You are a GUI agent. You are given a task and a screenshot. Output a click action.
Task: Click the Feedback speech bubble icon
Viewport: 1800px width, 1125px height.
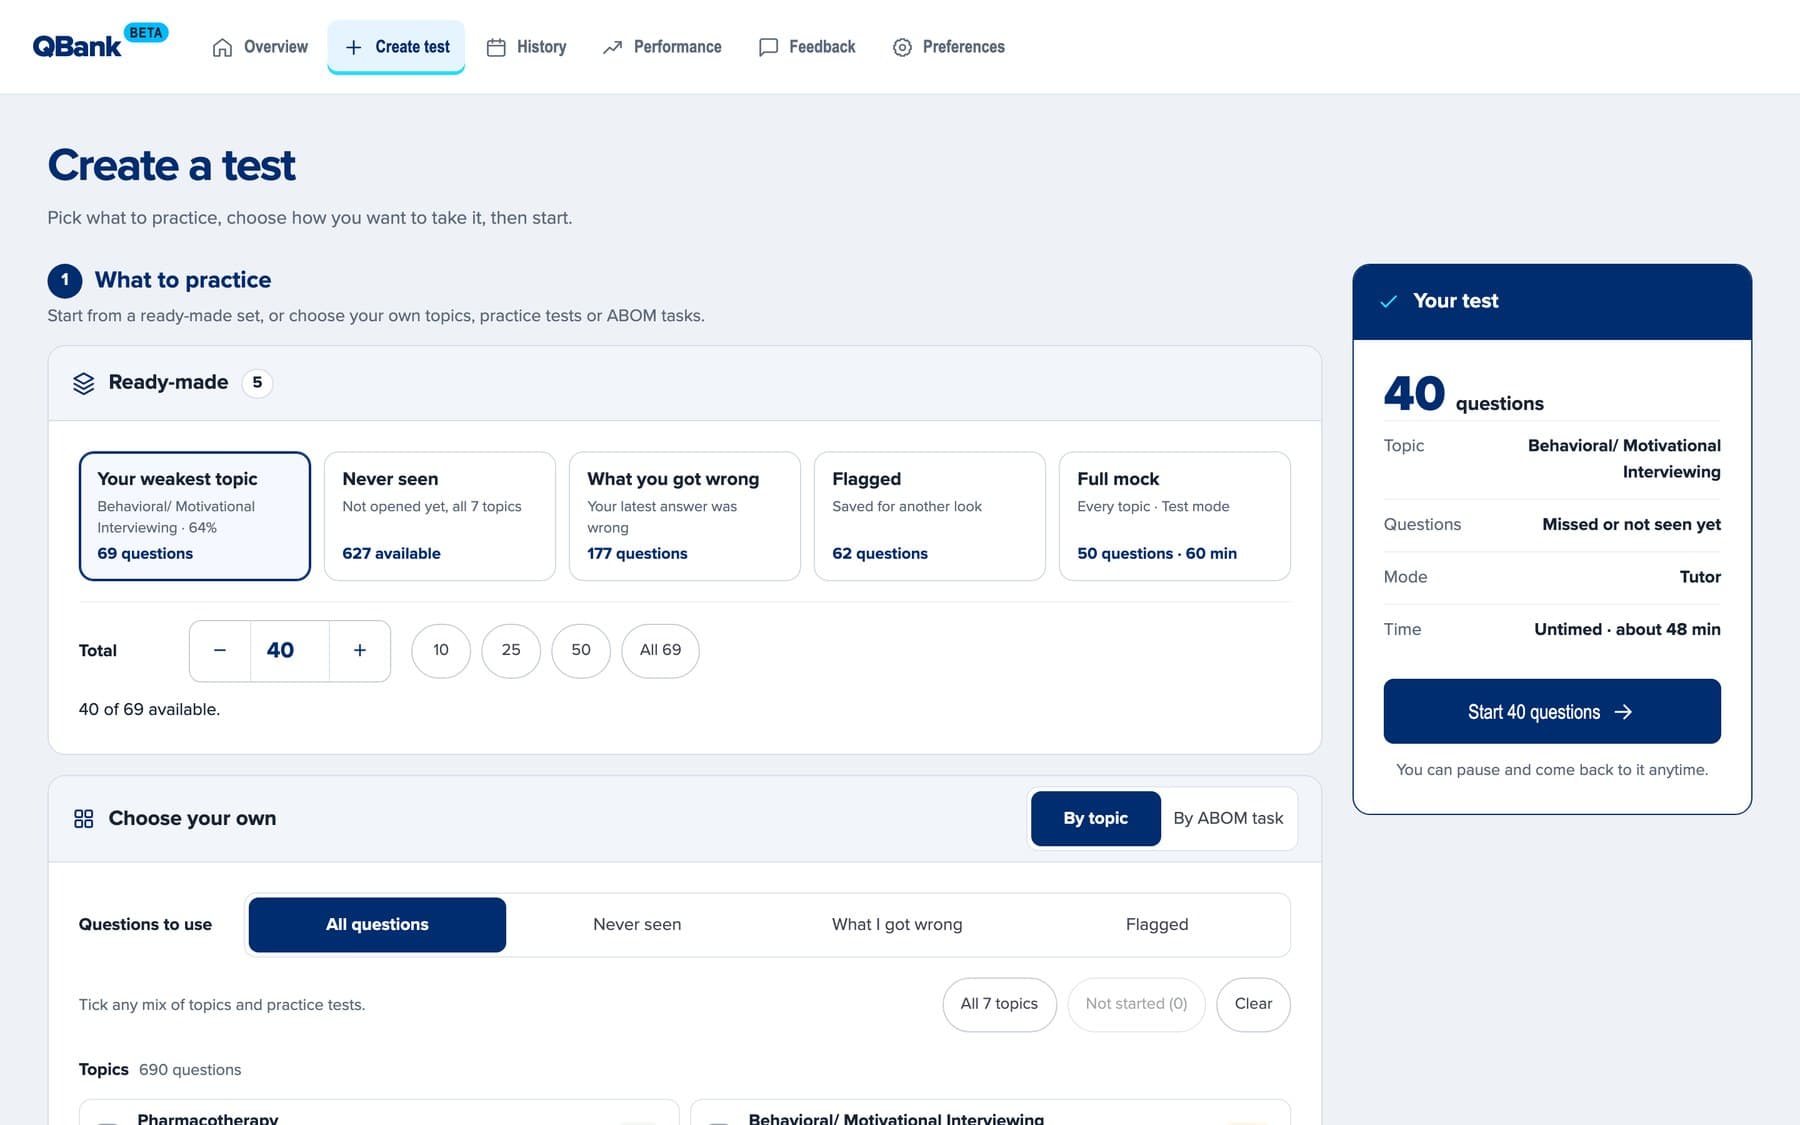tap(768, 47)
